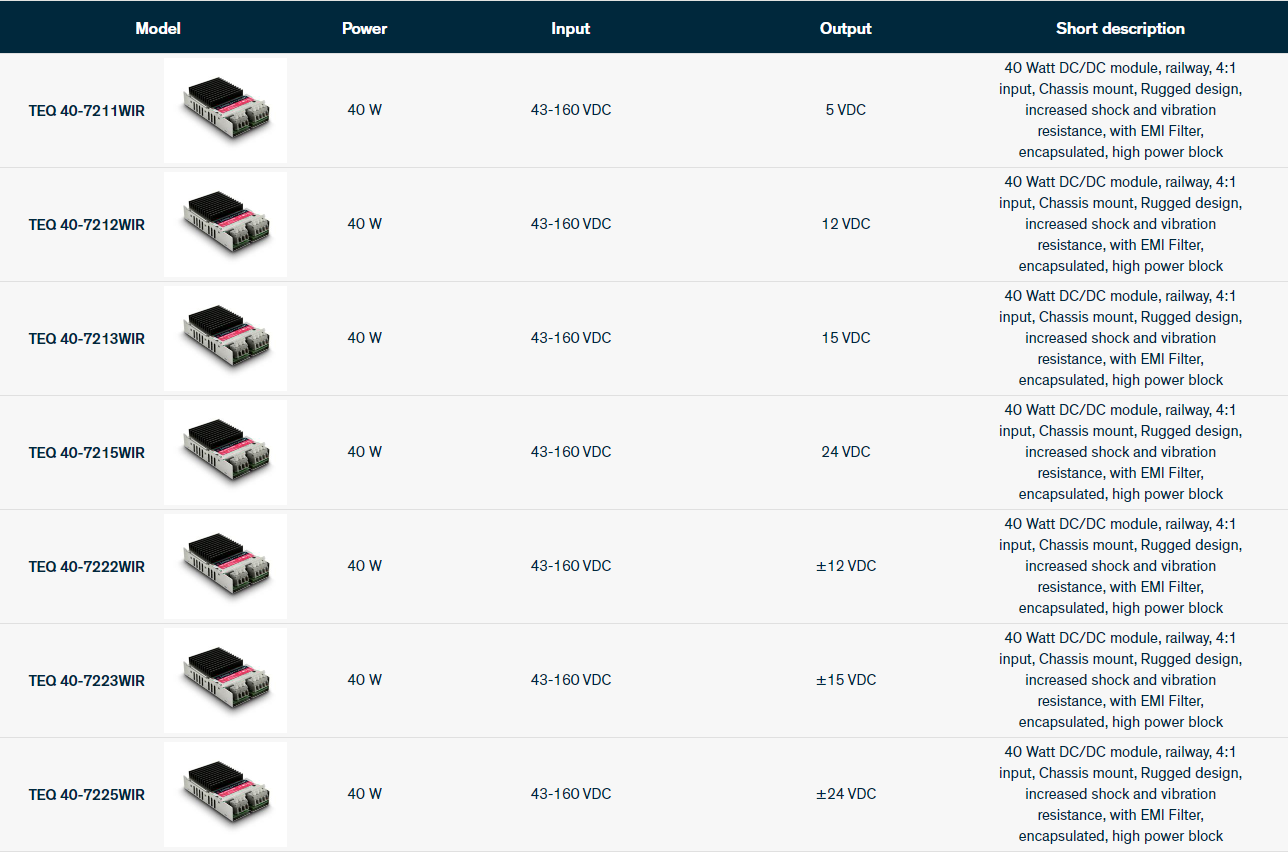The image size is (1288, 855).
Task: Open the TEQ 40-7215WIR model link
Action: [x=87, y=453]
